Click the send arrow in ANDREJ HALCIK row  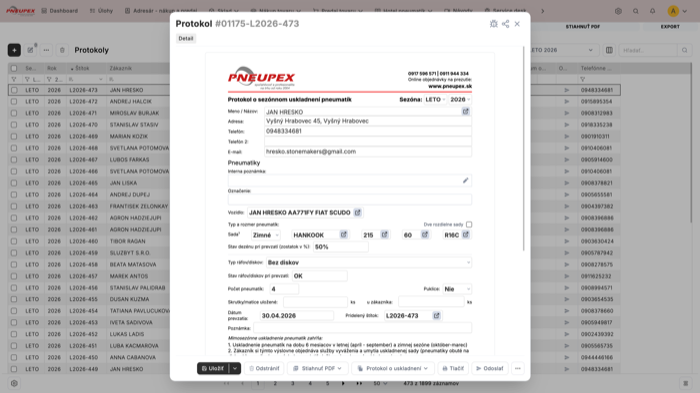(x=567, y=101)
